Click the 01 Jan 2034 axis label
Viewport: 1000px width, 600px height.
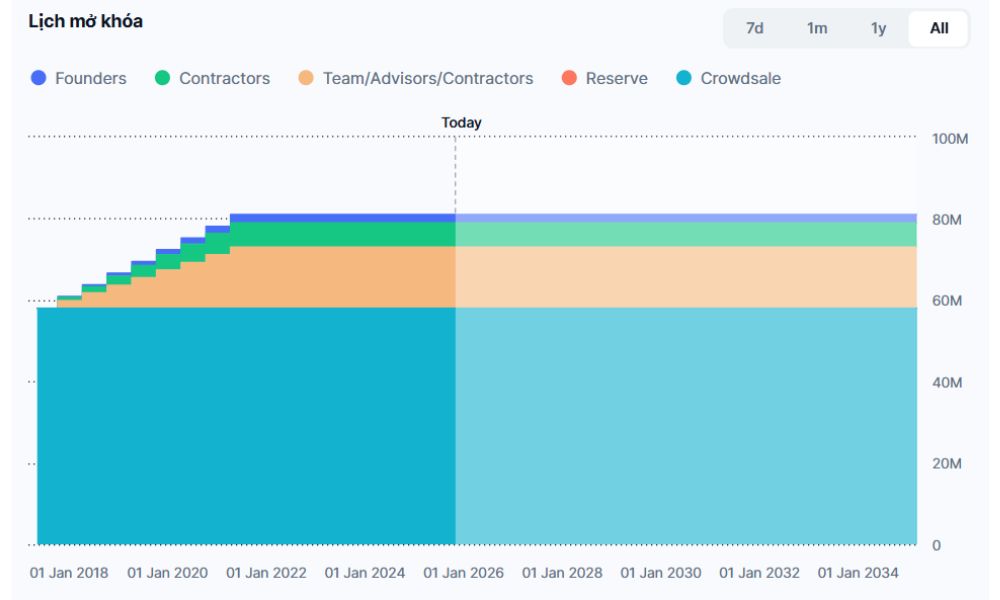[858, 573]
